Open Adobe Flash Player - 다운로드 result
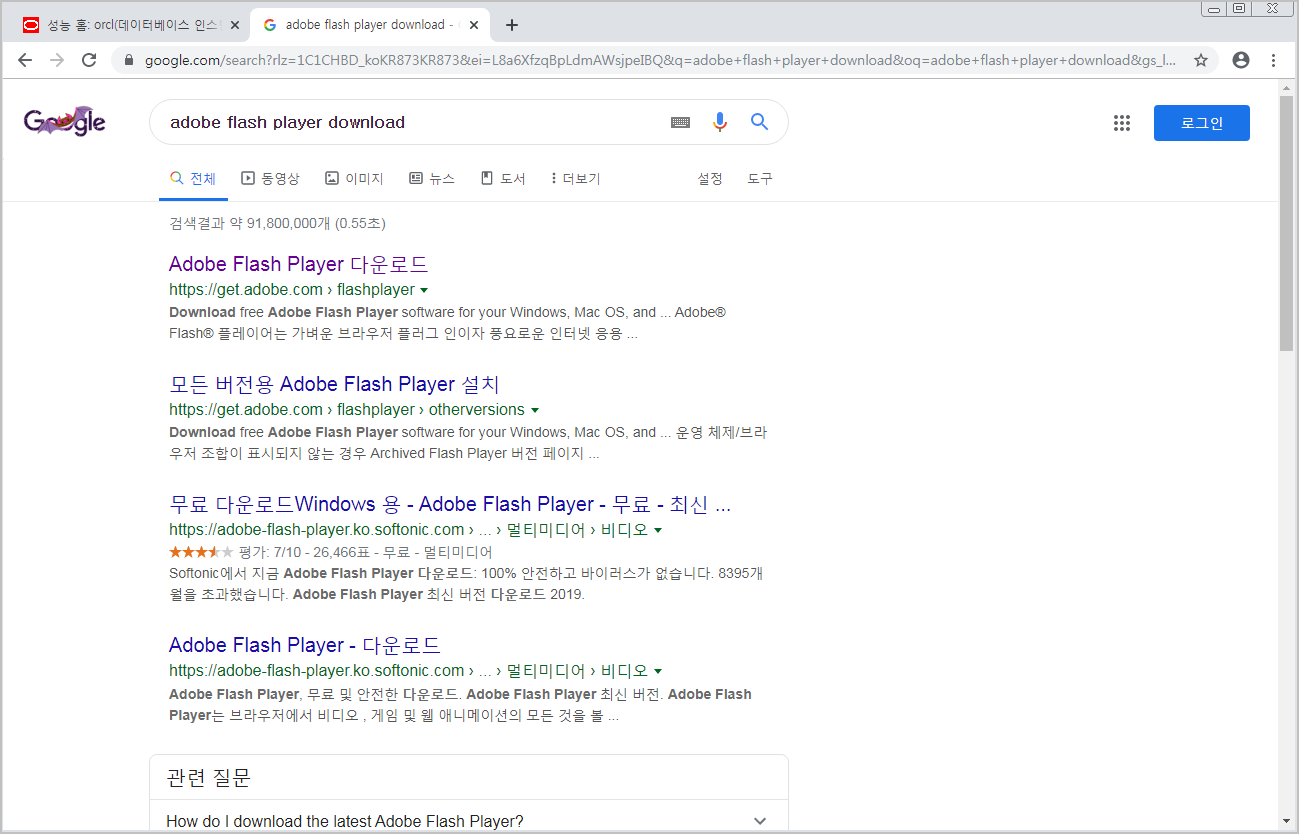This screenshot has height=834, width=1299. click(x=305, y=645)
